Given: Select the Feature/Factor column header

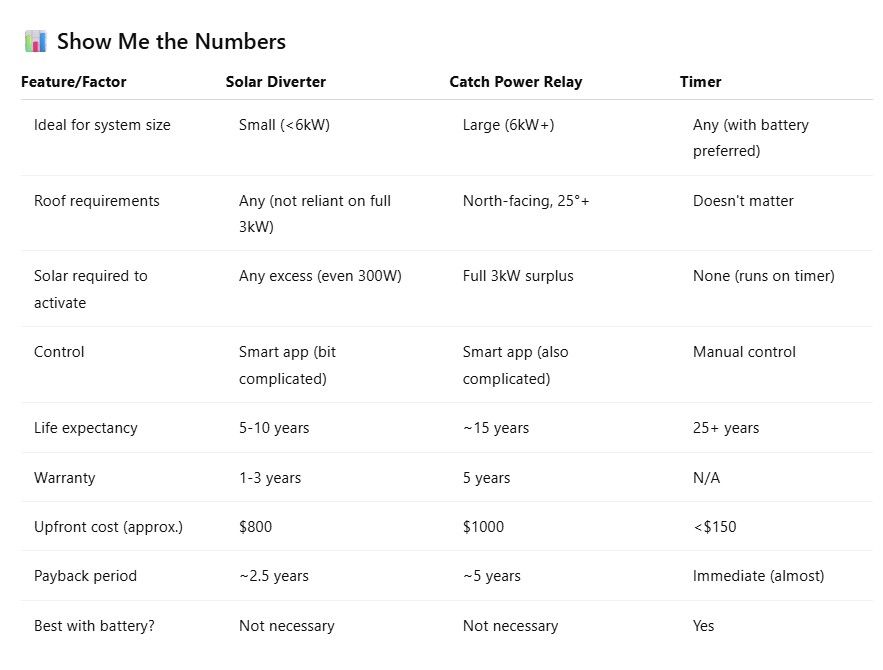Looking at the screenshot, I should coord(74,82).
